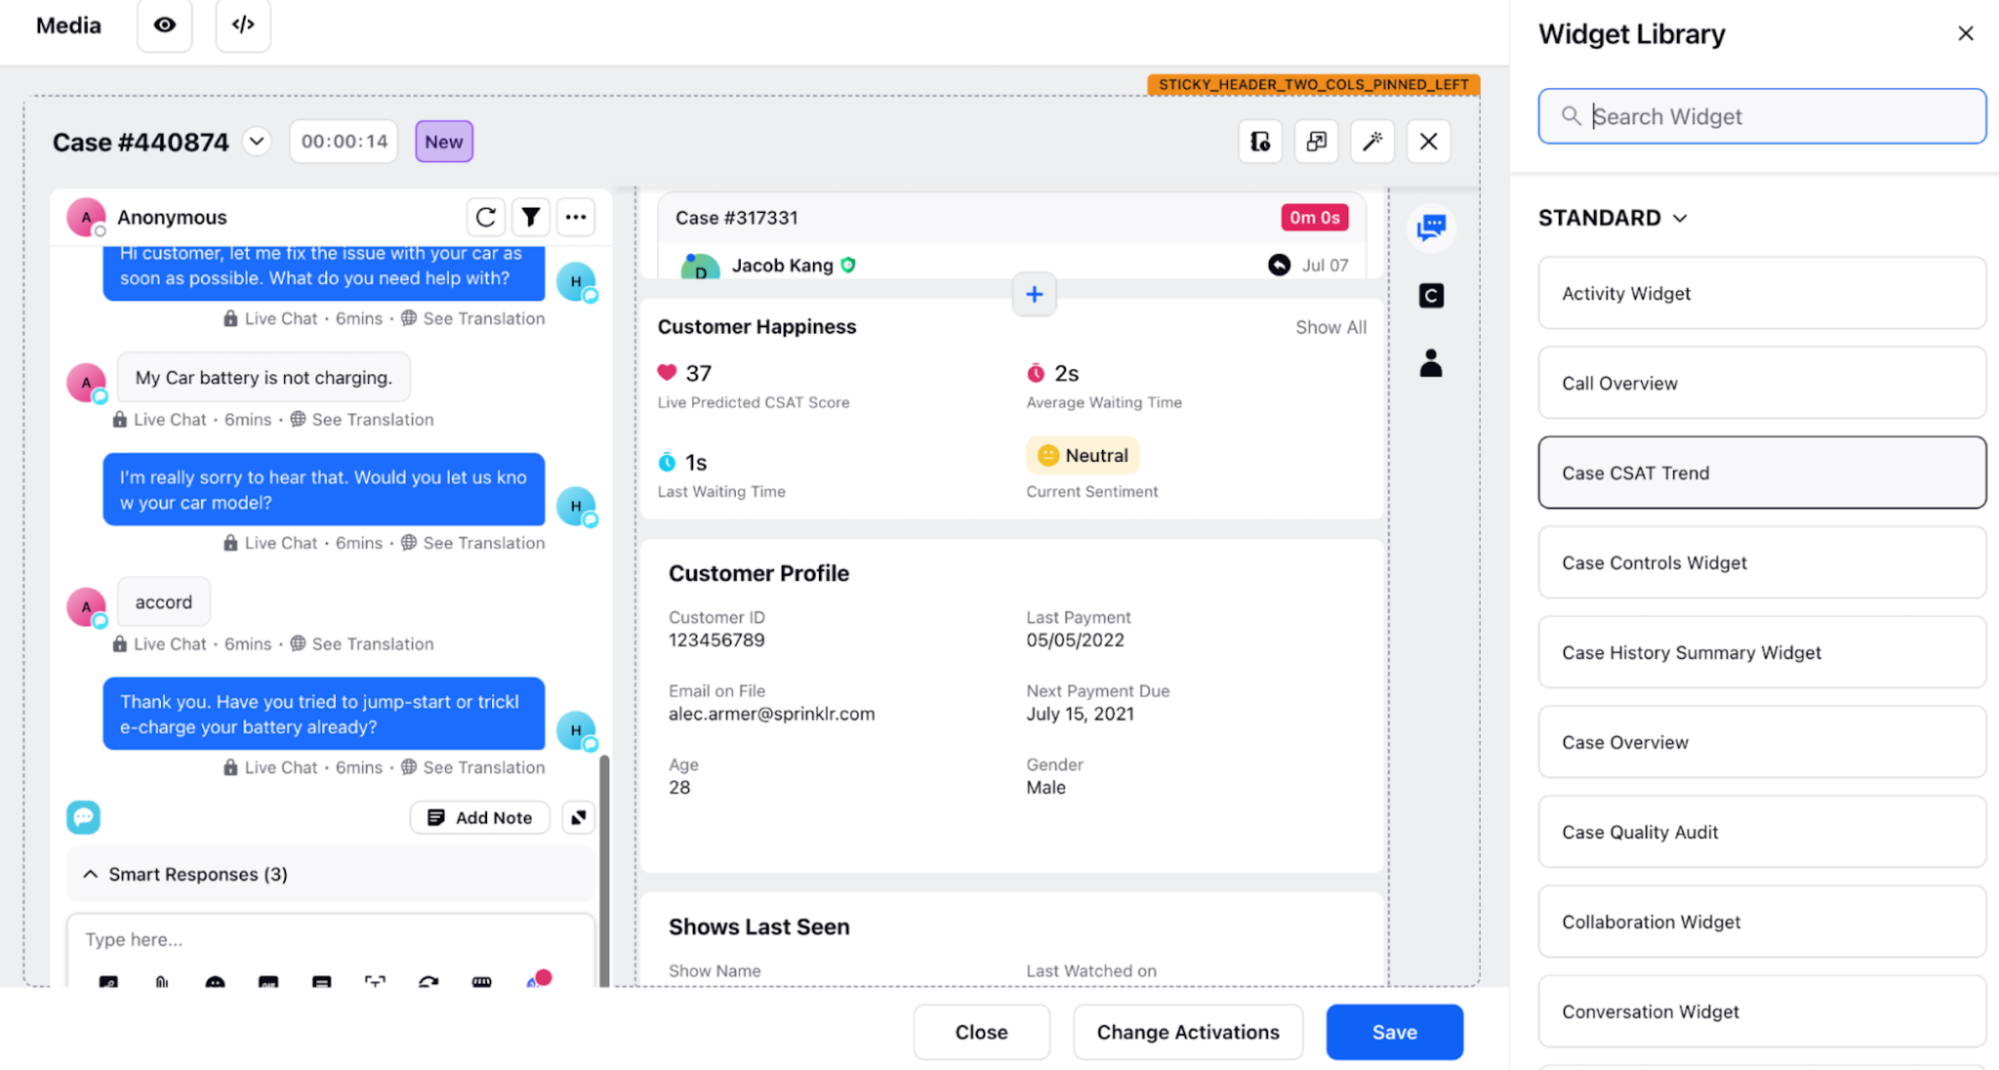The height and width of the screenshot is (1070, 1999).
Task: Select Case Controls Widget
Action: [x=1762, y=563]
